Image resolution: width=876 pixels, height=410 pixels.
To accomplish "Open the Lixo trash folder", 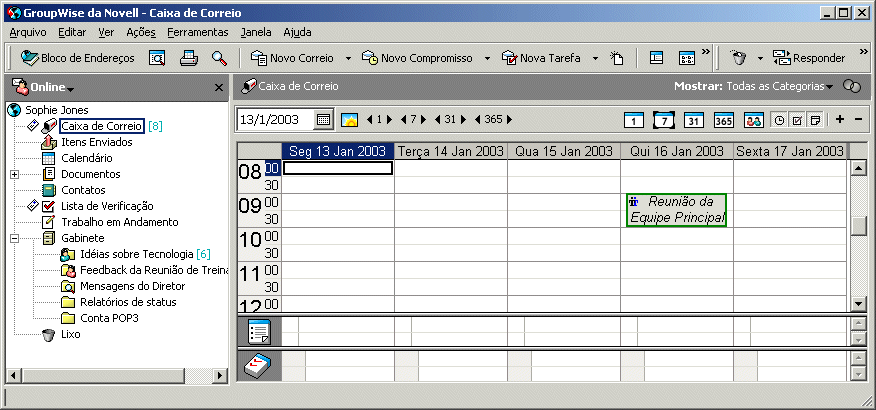I will (70, 334).
